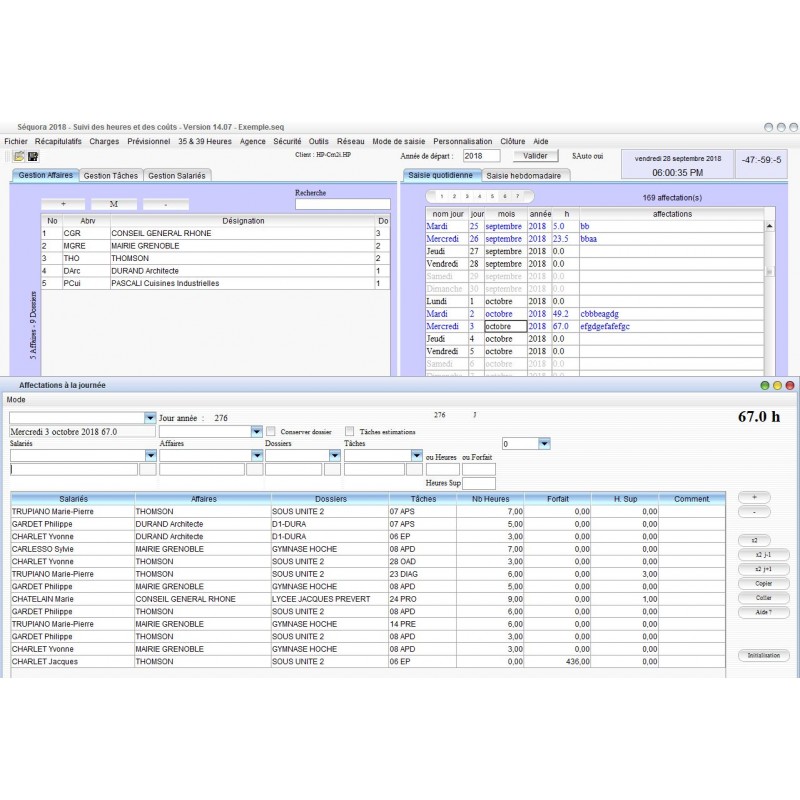Toggle the Conserver dossier checkbox
The image size is (800, 800).
(x=271, y=432)
